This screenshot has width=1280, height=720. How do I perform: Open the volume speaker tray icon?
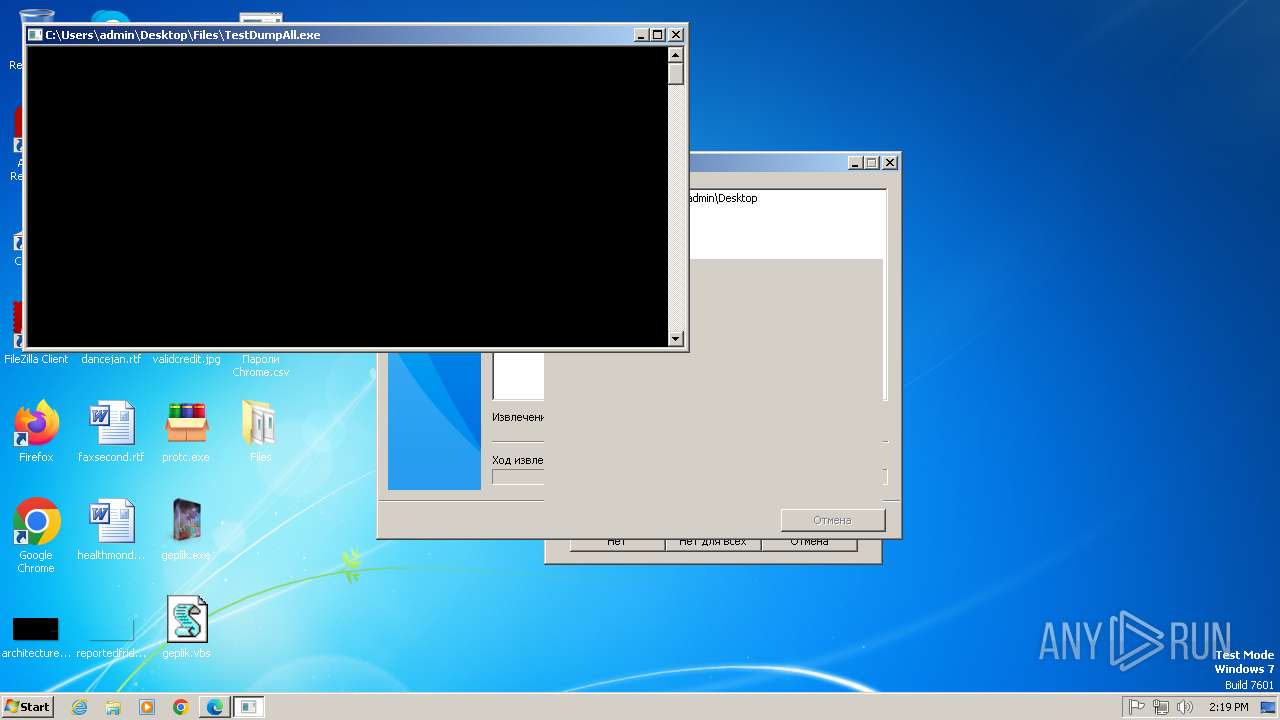[x=1185, y=707]
